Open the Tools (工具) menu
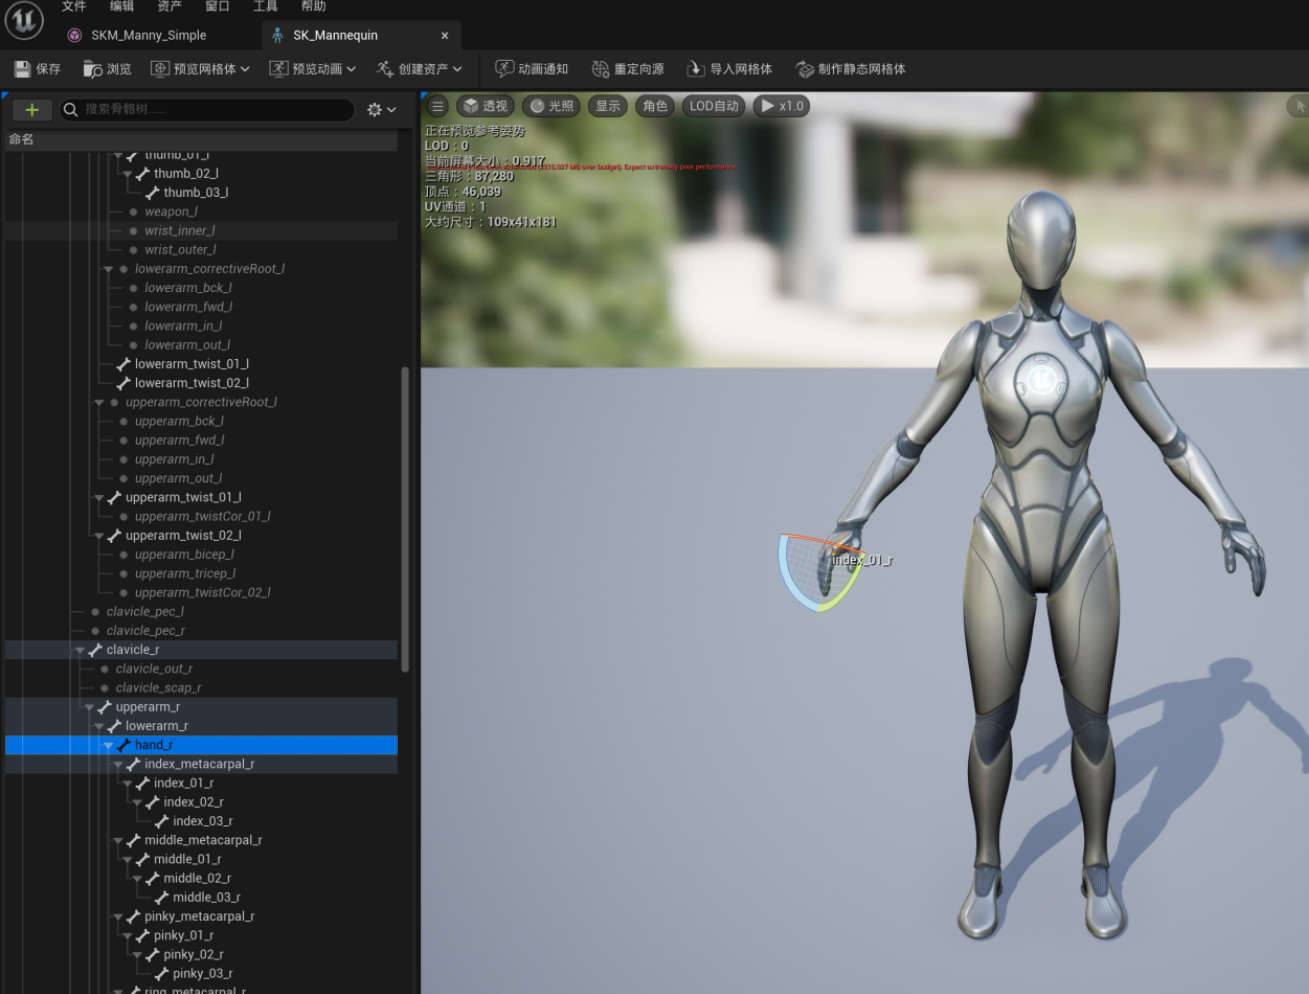 265,6
